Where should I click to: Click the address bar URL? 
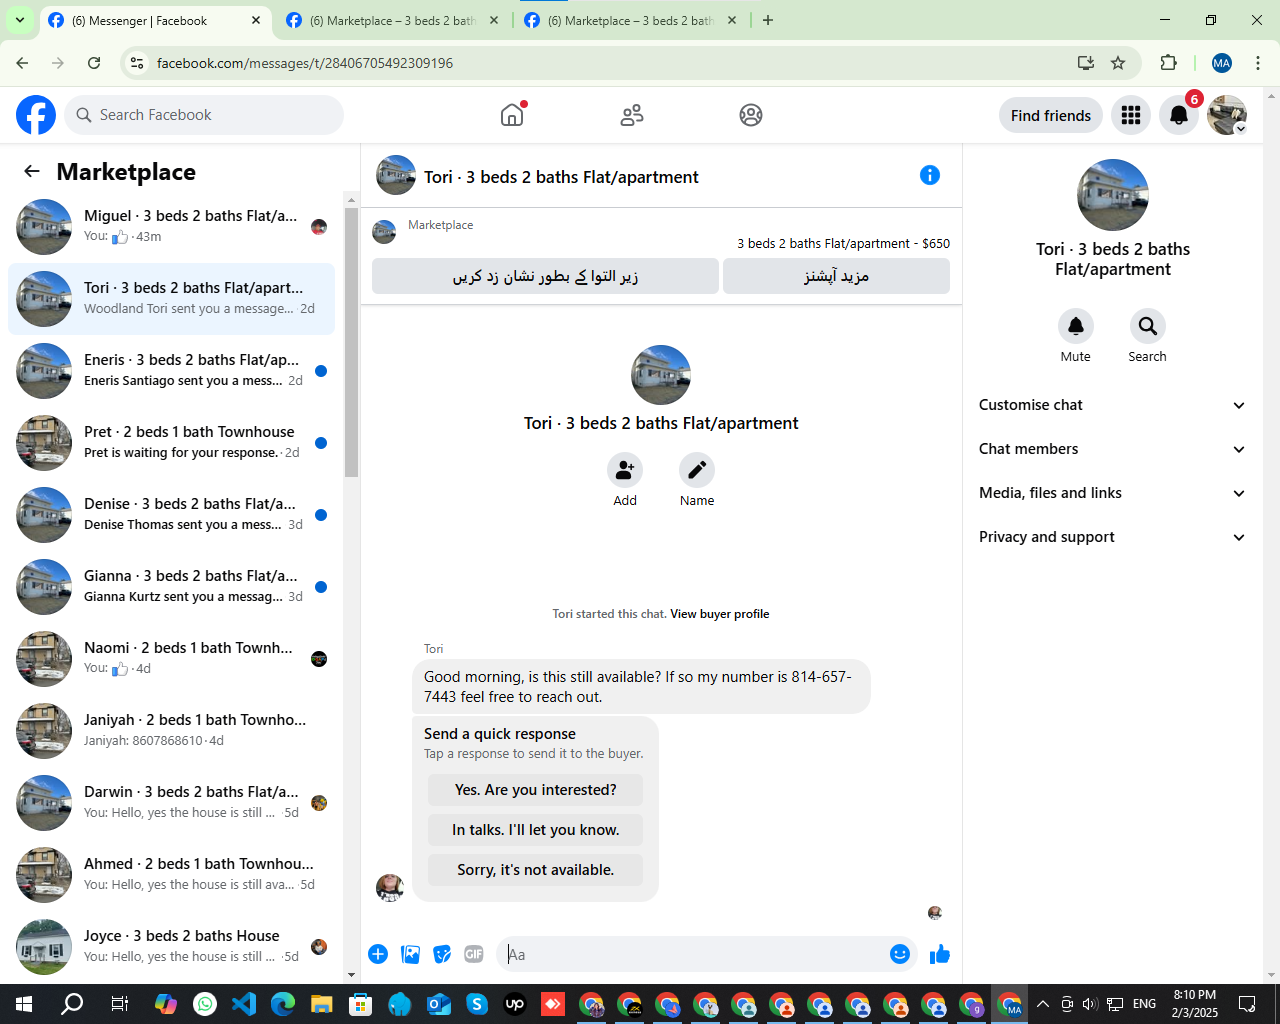pos(305,63)
